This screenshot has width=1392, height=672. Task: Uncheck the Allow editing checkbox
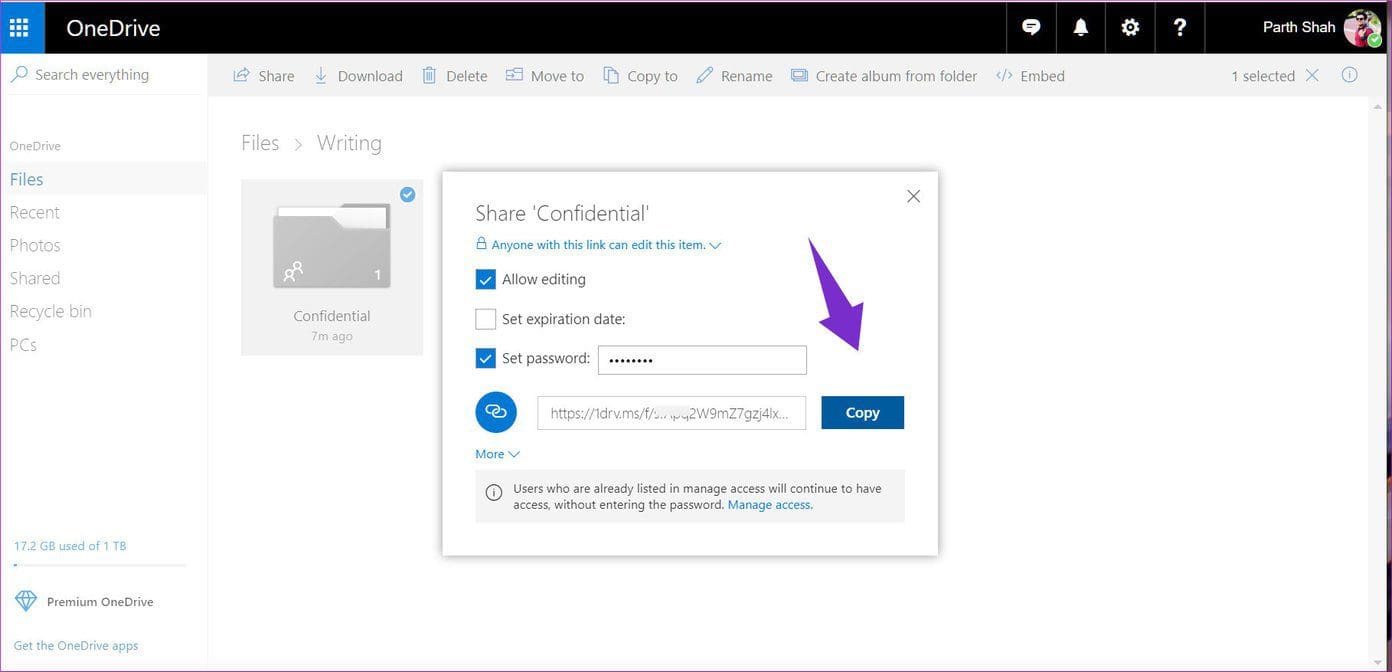coord(486,280)
